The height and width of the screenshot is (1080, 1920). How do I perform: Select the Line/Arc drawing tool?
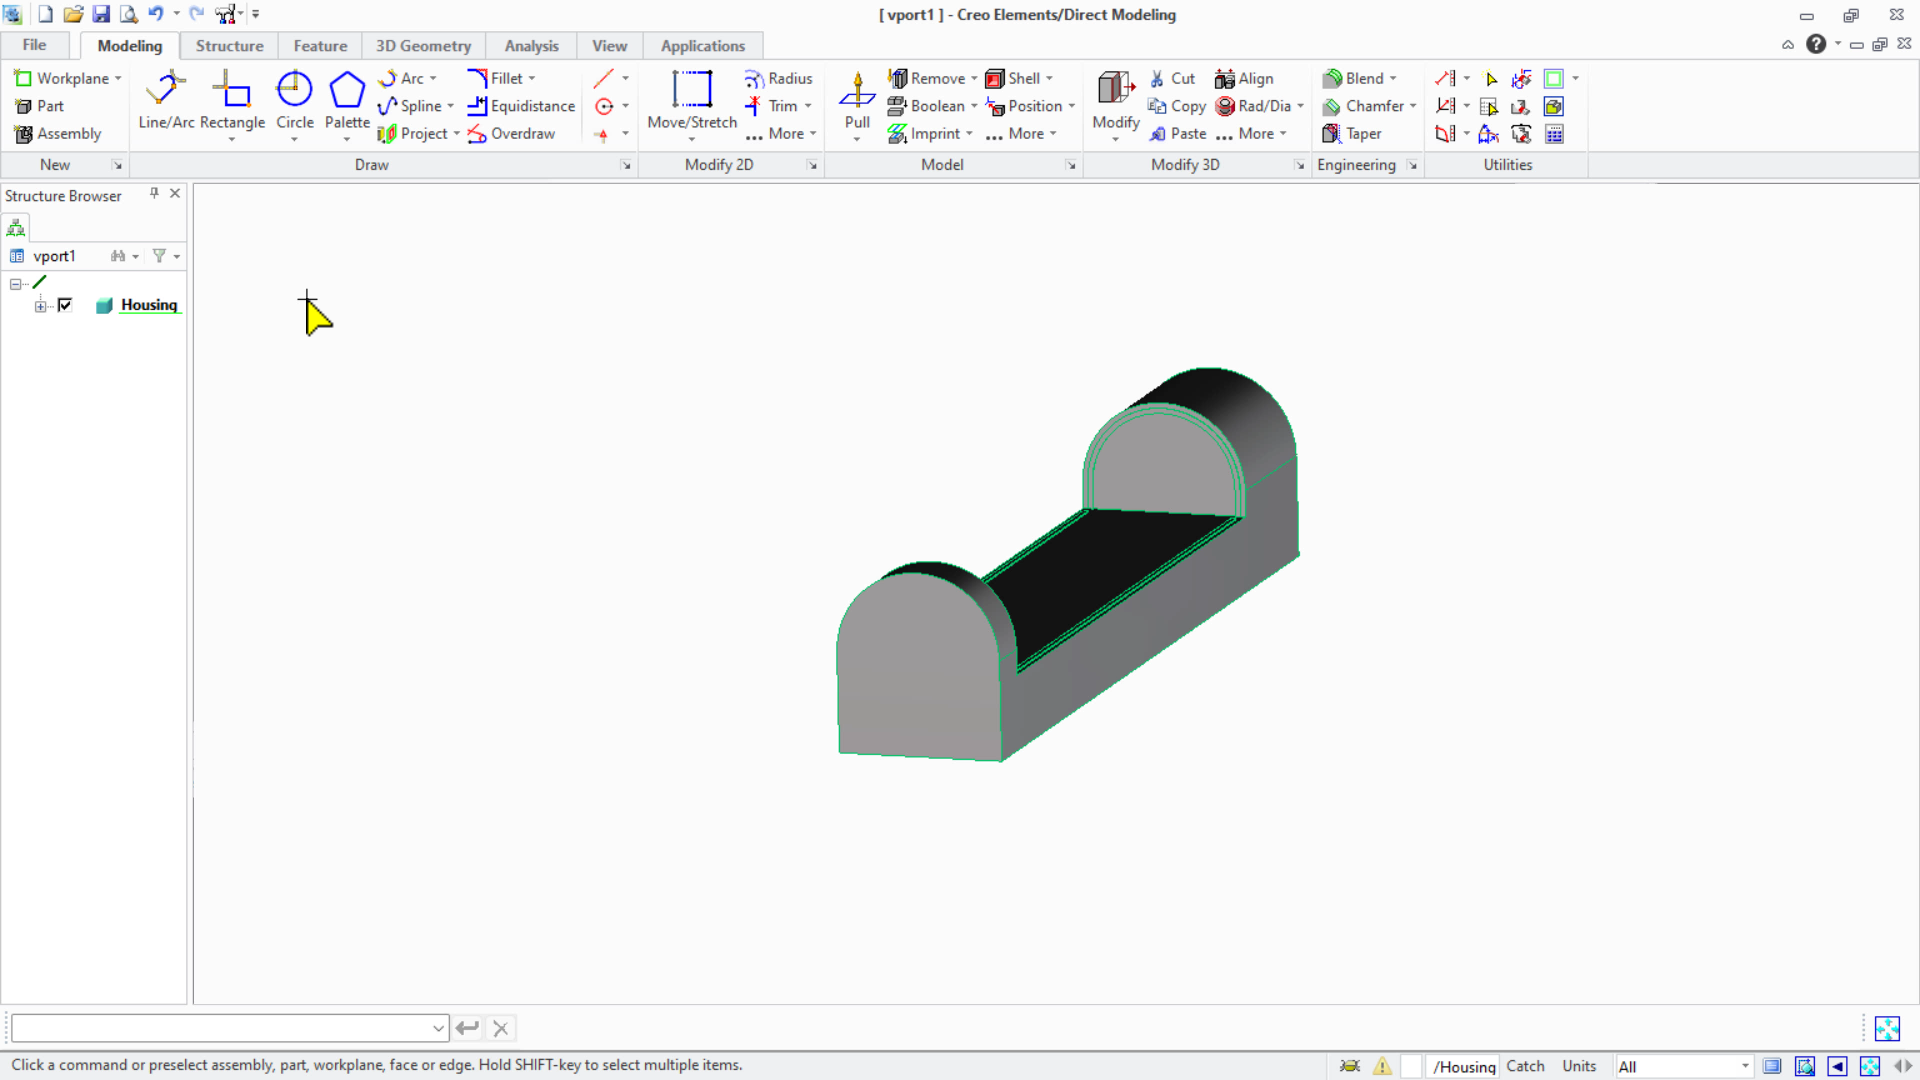(166, 100)
